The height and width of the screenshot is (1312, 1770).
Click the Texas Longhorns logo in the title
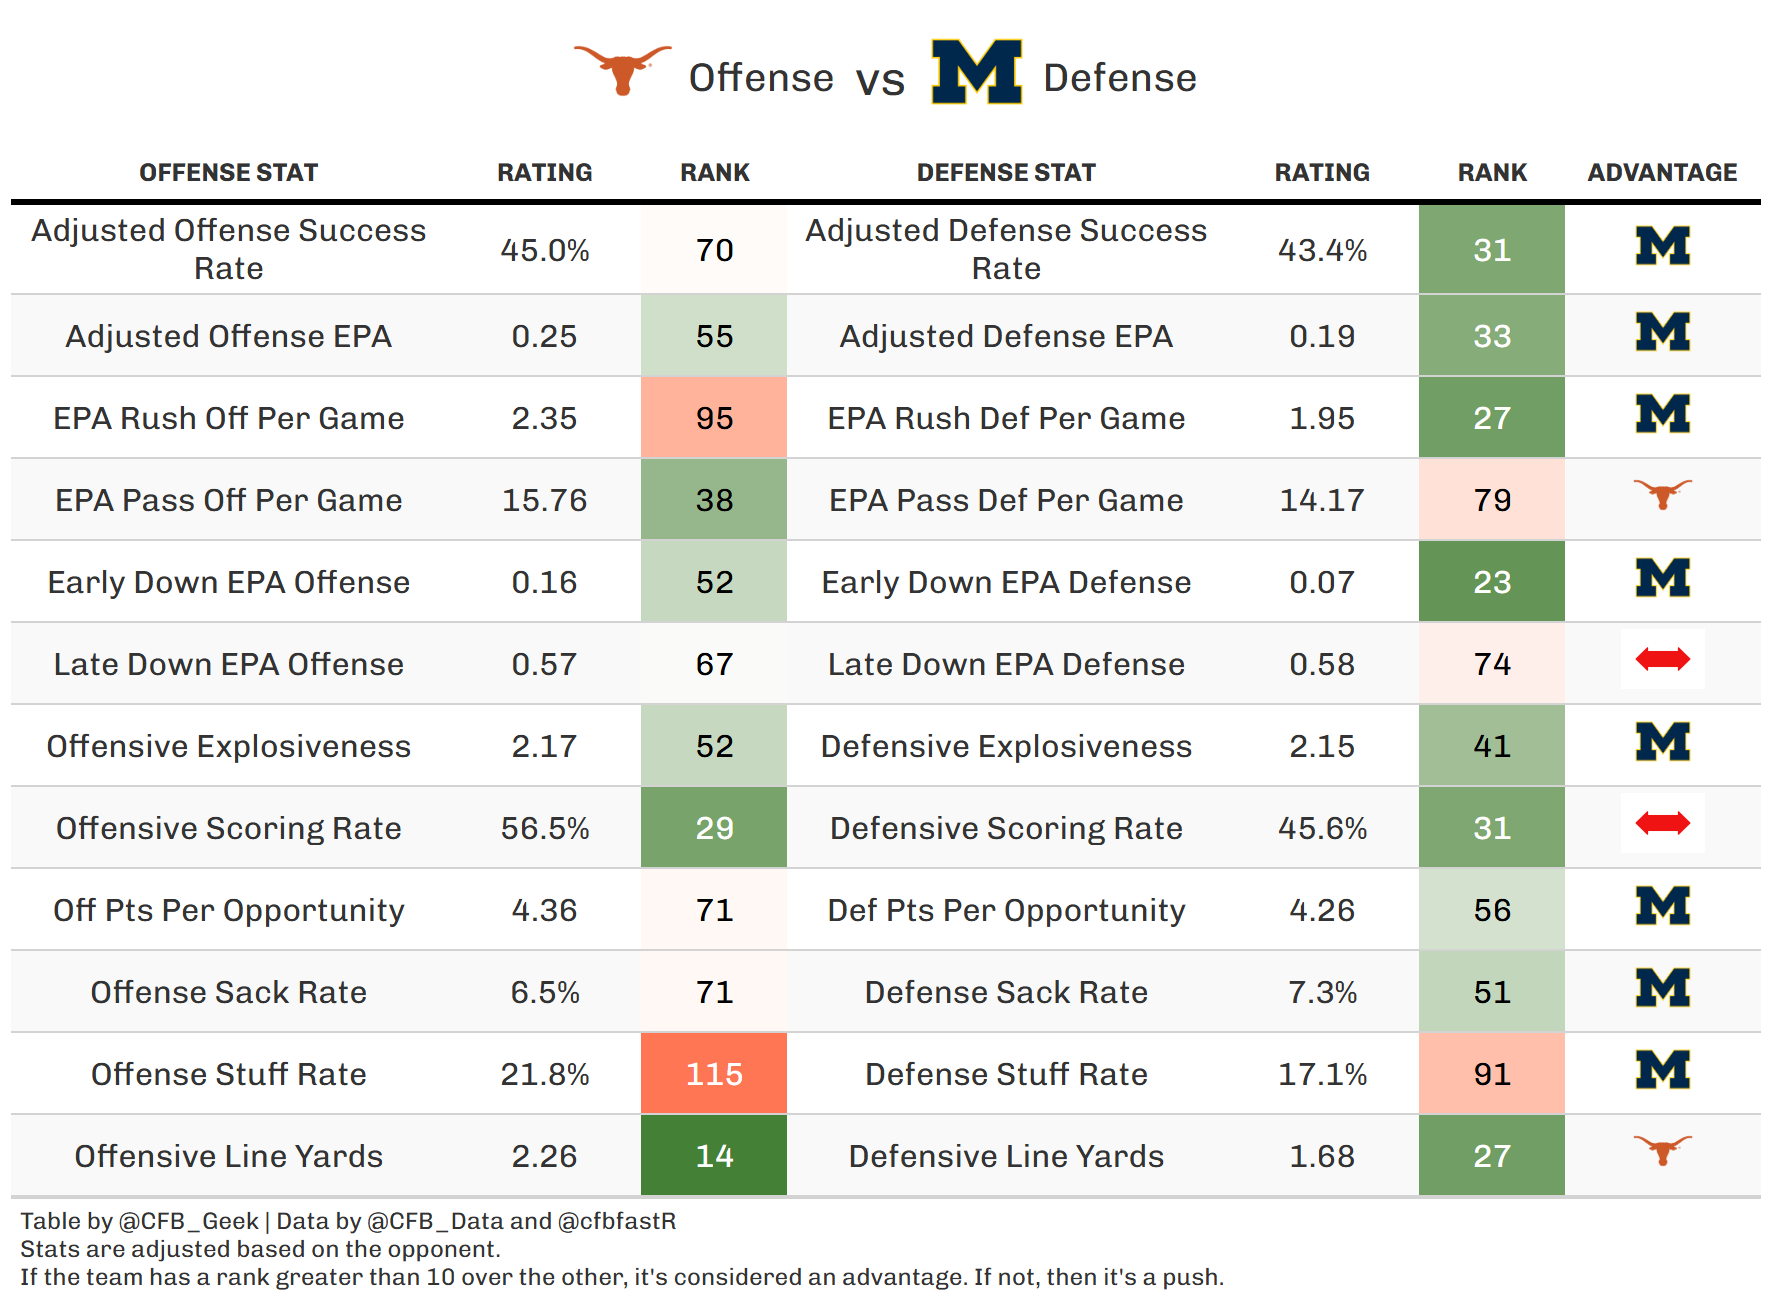pos(622,70)
